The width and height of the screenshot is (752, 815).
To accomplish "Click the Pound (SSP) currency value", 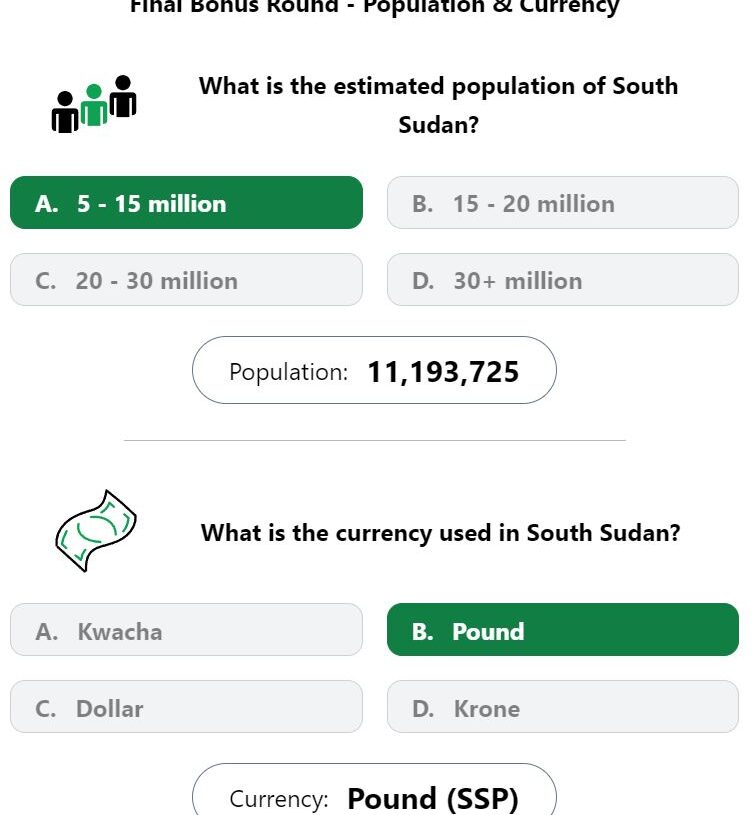I will [433, 799].
